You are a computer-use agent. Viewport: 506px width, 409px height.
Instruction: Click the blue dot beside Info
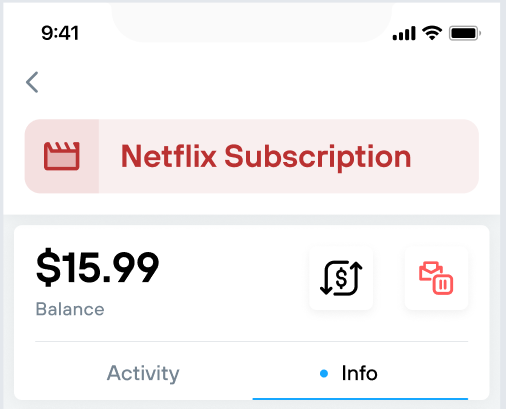tap(324, 373)
